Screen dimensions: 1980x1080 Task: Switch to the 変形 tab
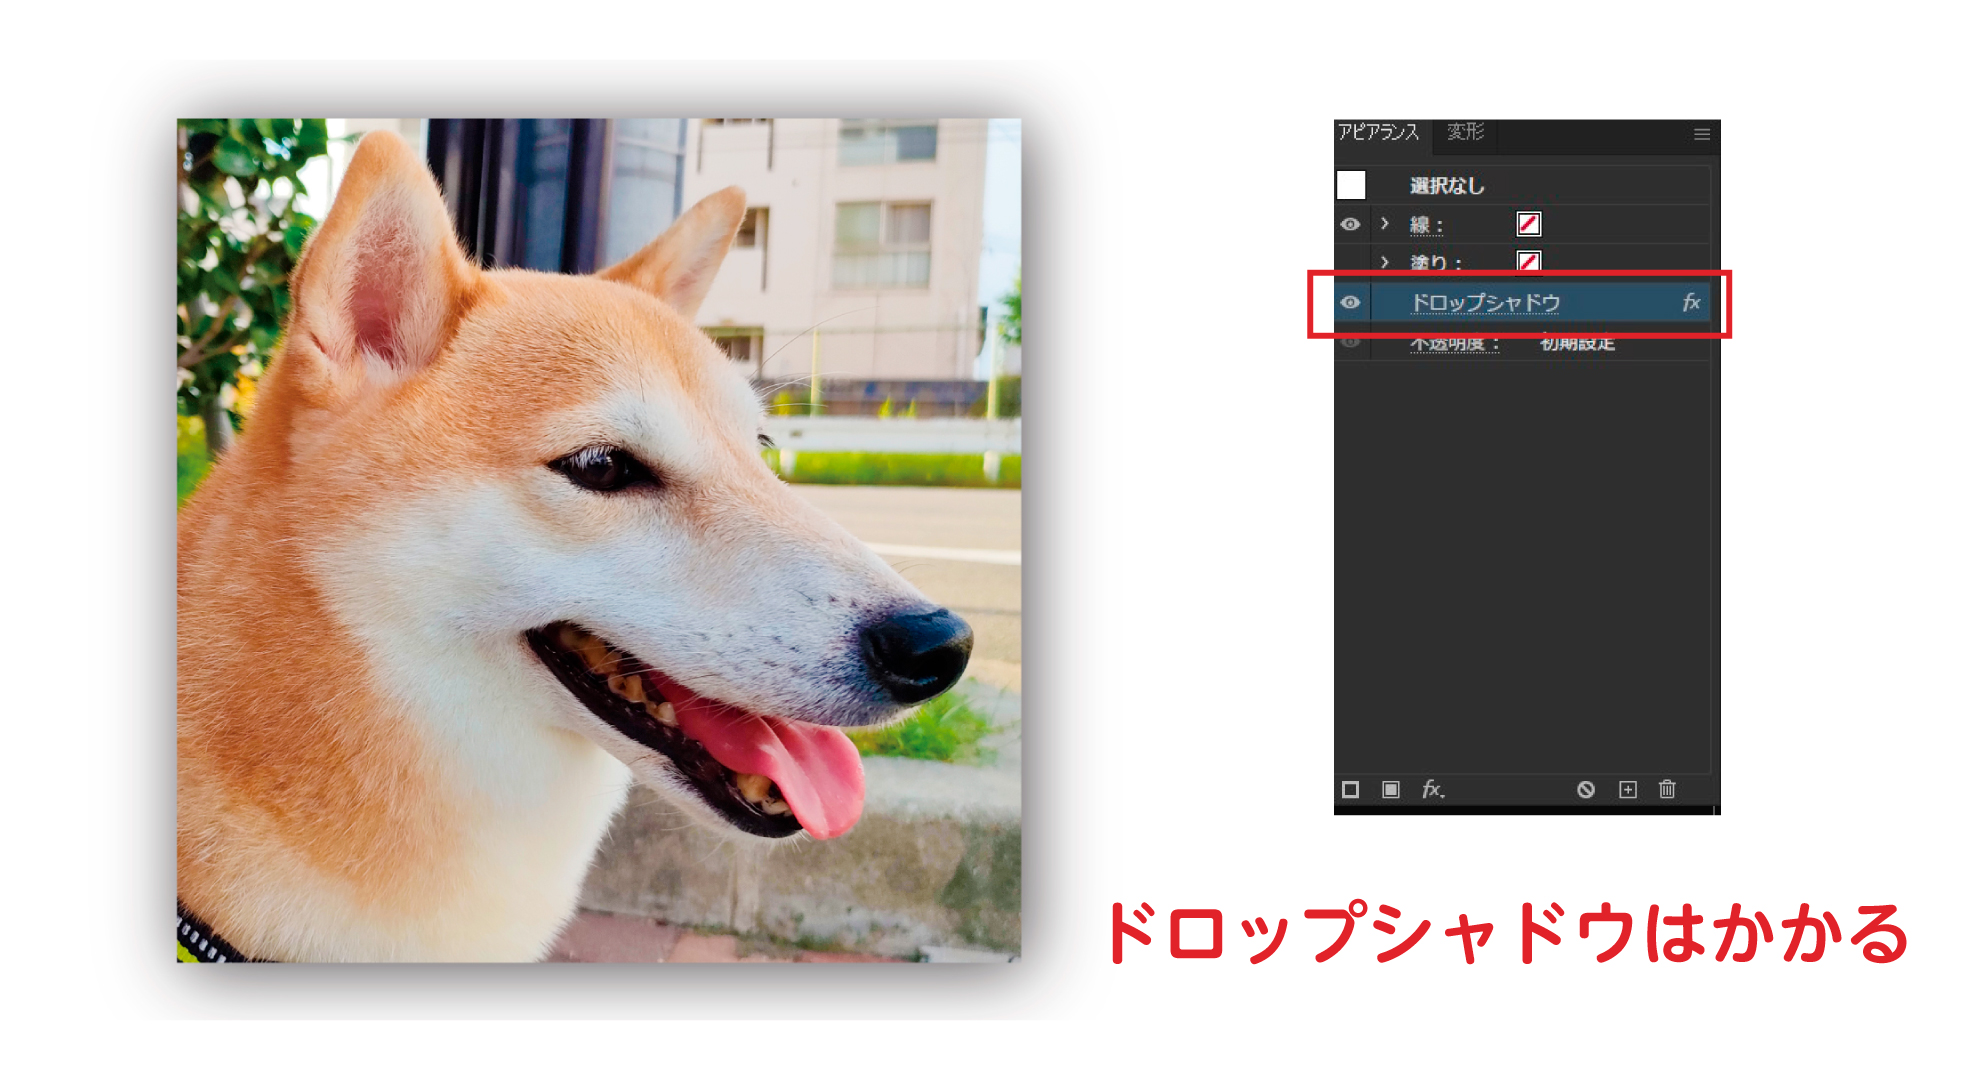(x=1465, y=133)
